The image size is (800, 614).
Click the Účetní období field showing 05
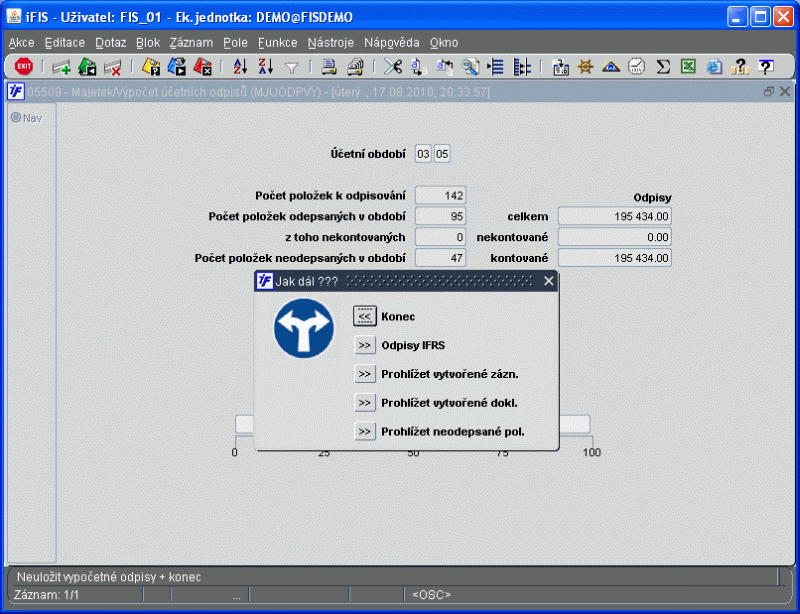coord(442,154)
